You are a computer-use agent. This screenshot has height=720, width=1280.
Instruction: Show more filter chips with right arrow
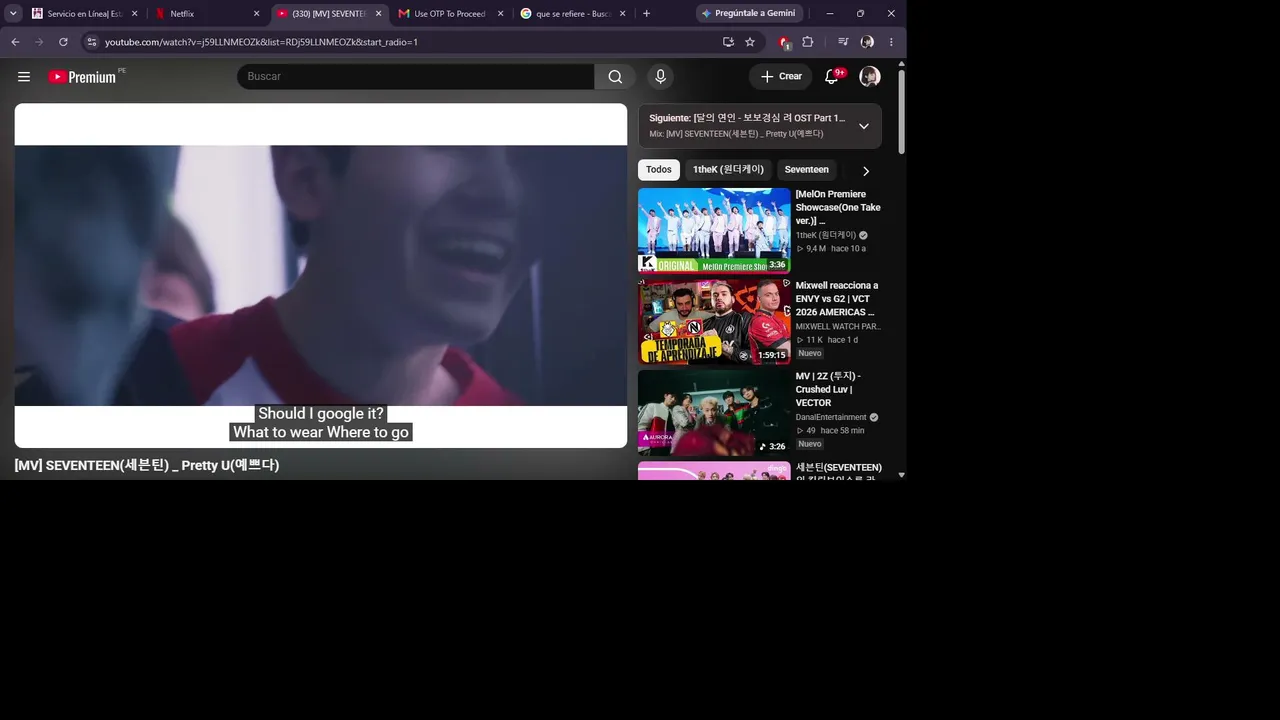click(866, 171)
